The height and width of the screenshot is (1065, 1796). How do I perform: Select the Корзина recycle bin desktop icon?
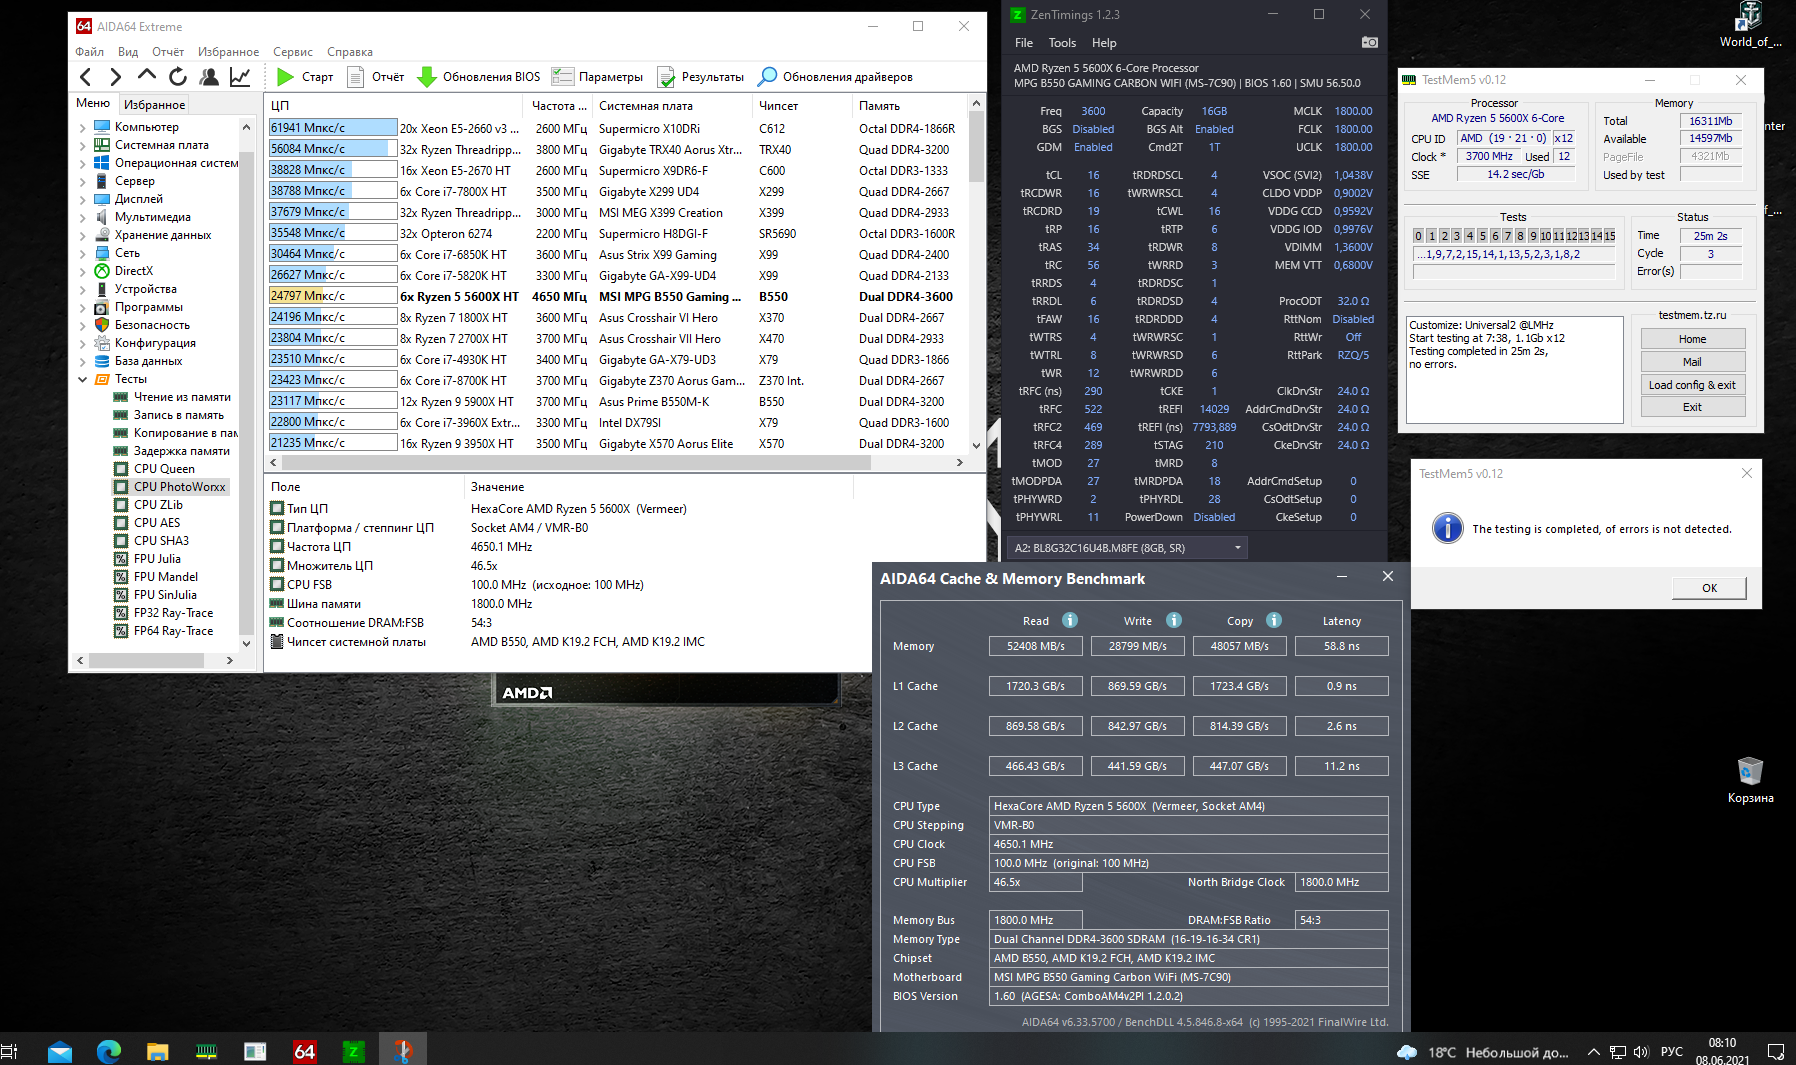point(1750,781)
